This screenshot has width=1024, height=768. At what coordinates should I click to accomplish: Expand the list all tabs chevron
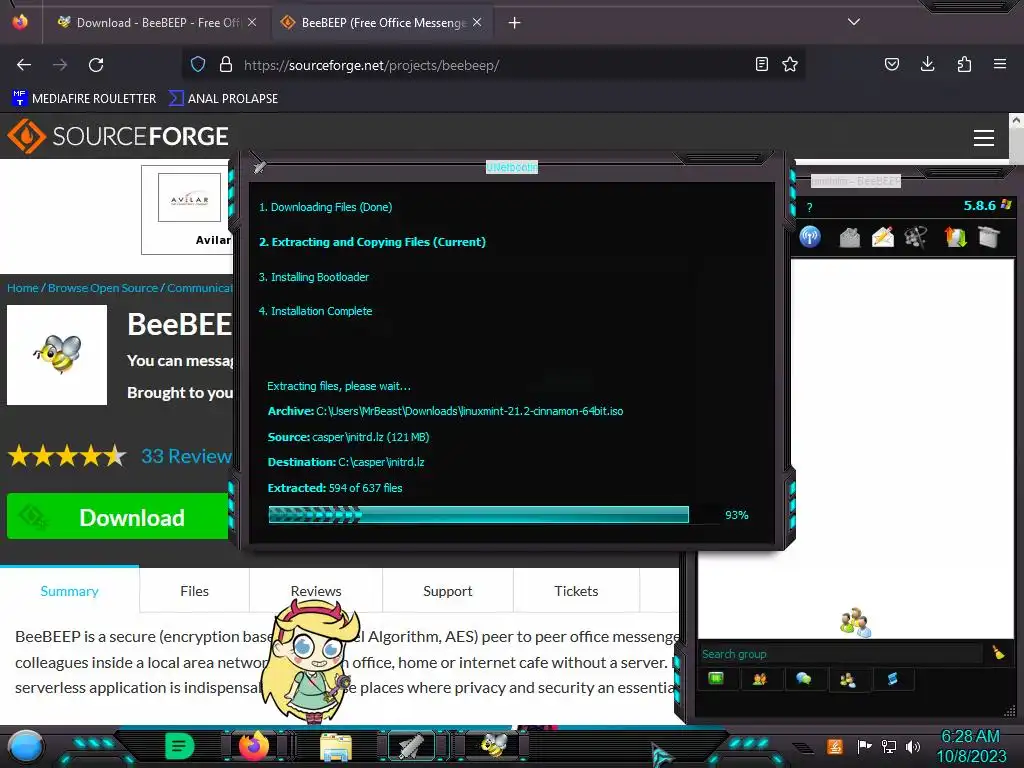tap(854, 22)
